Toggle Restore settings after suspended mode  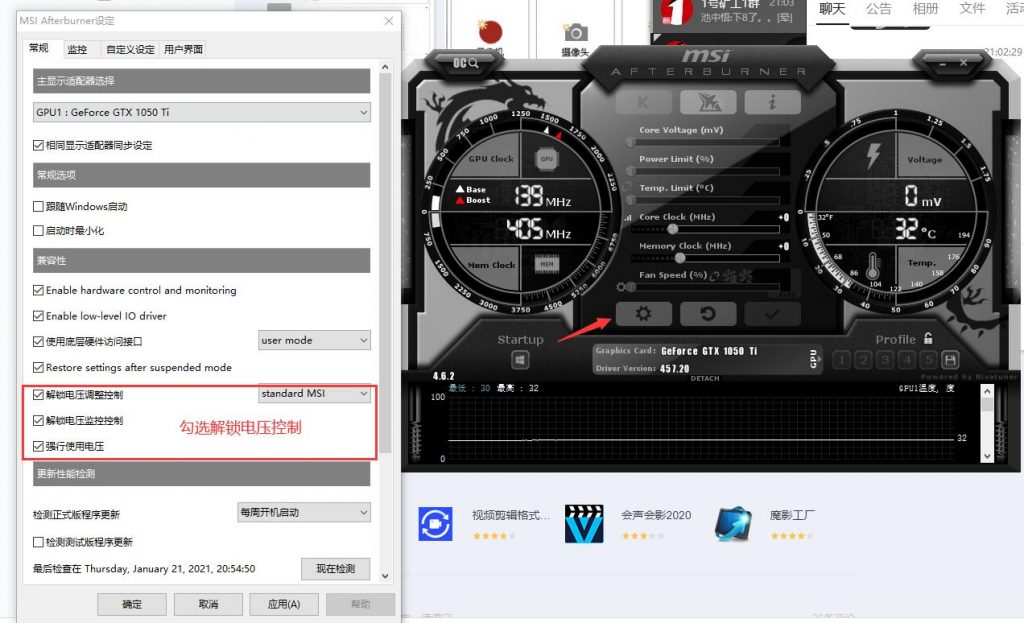click(39, 368)
